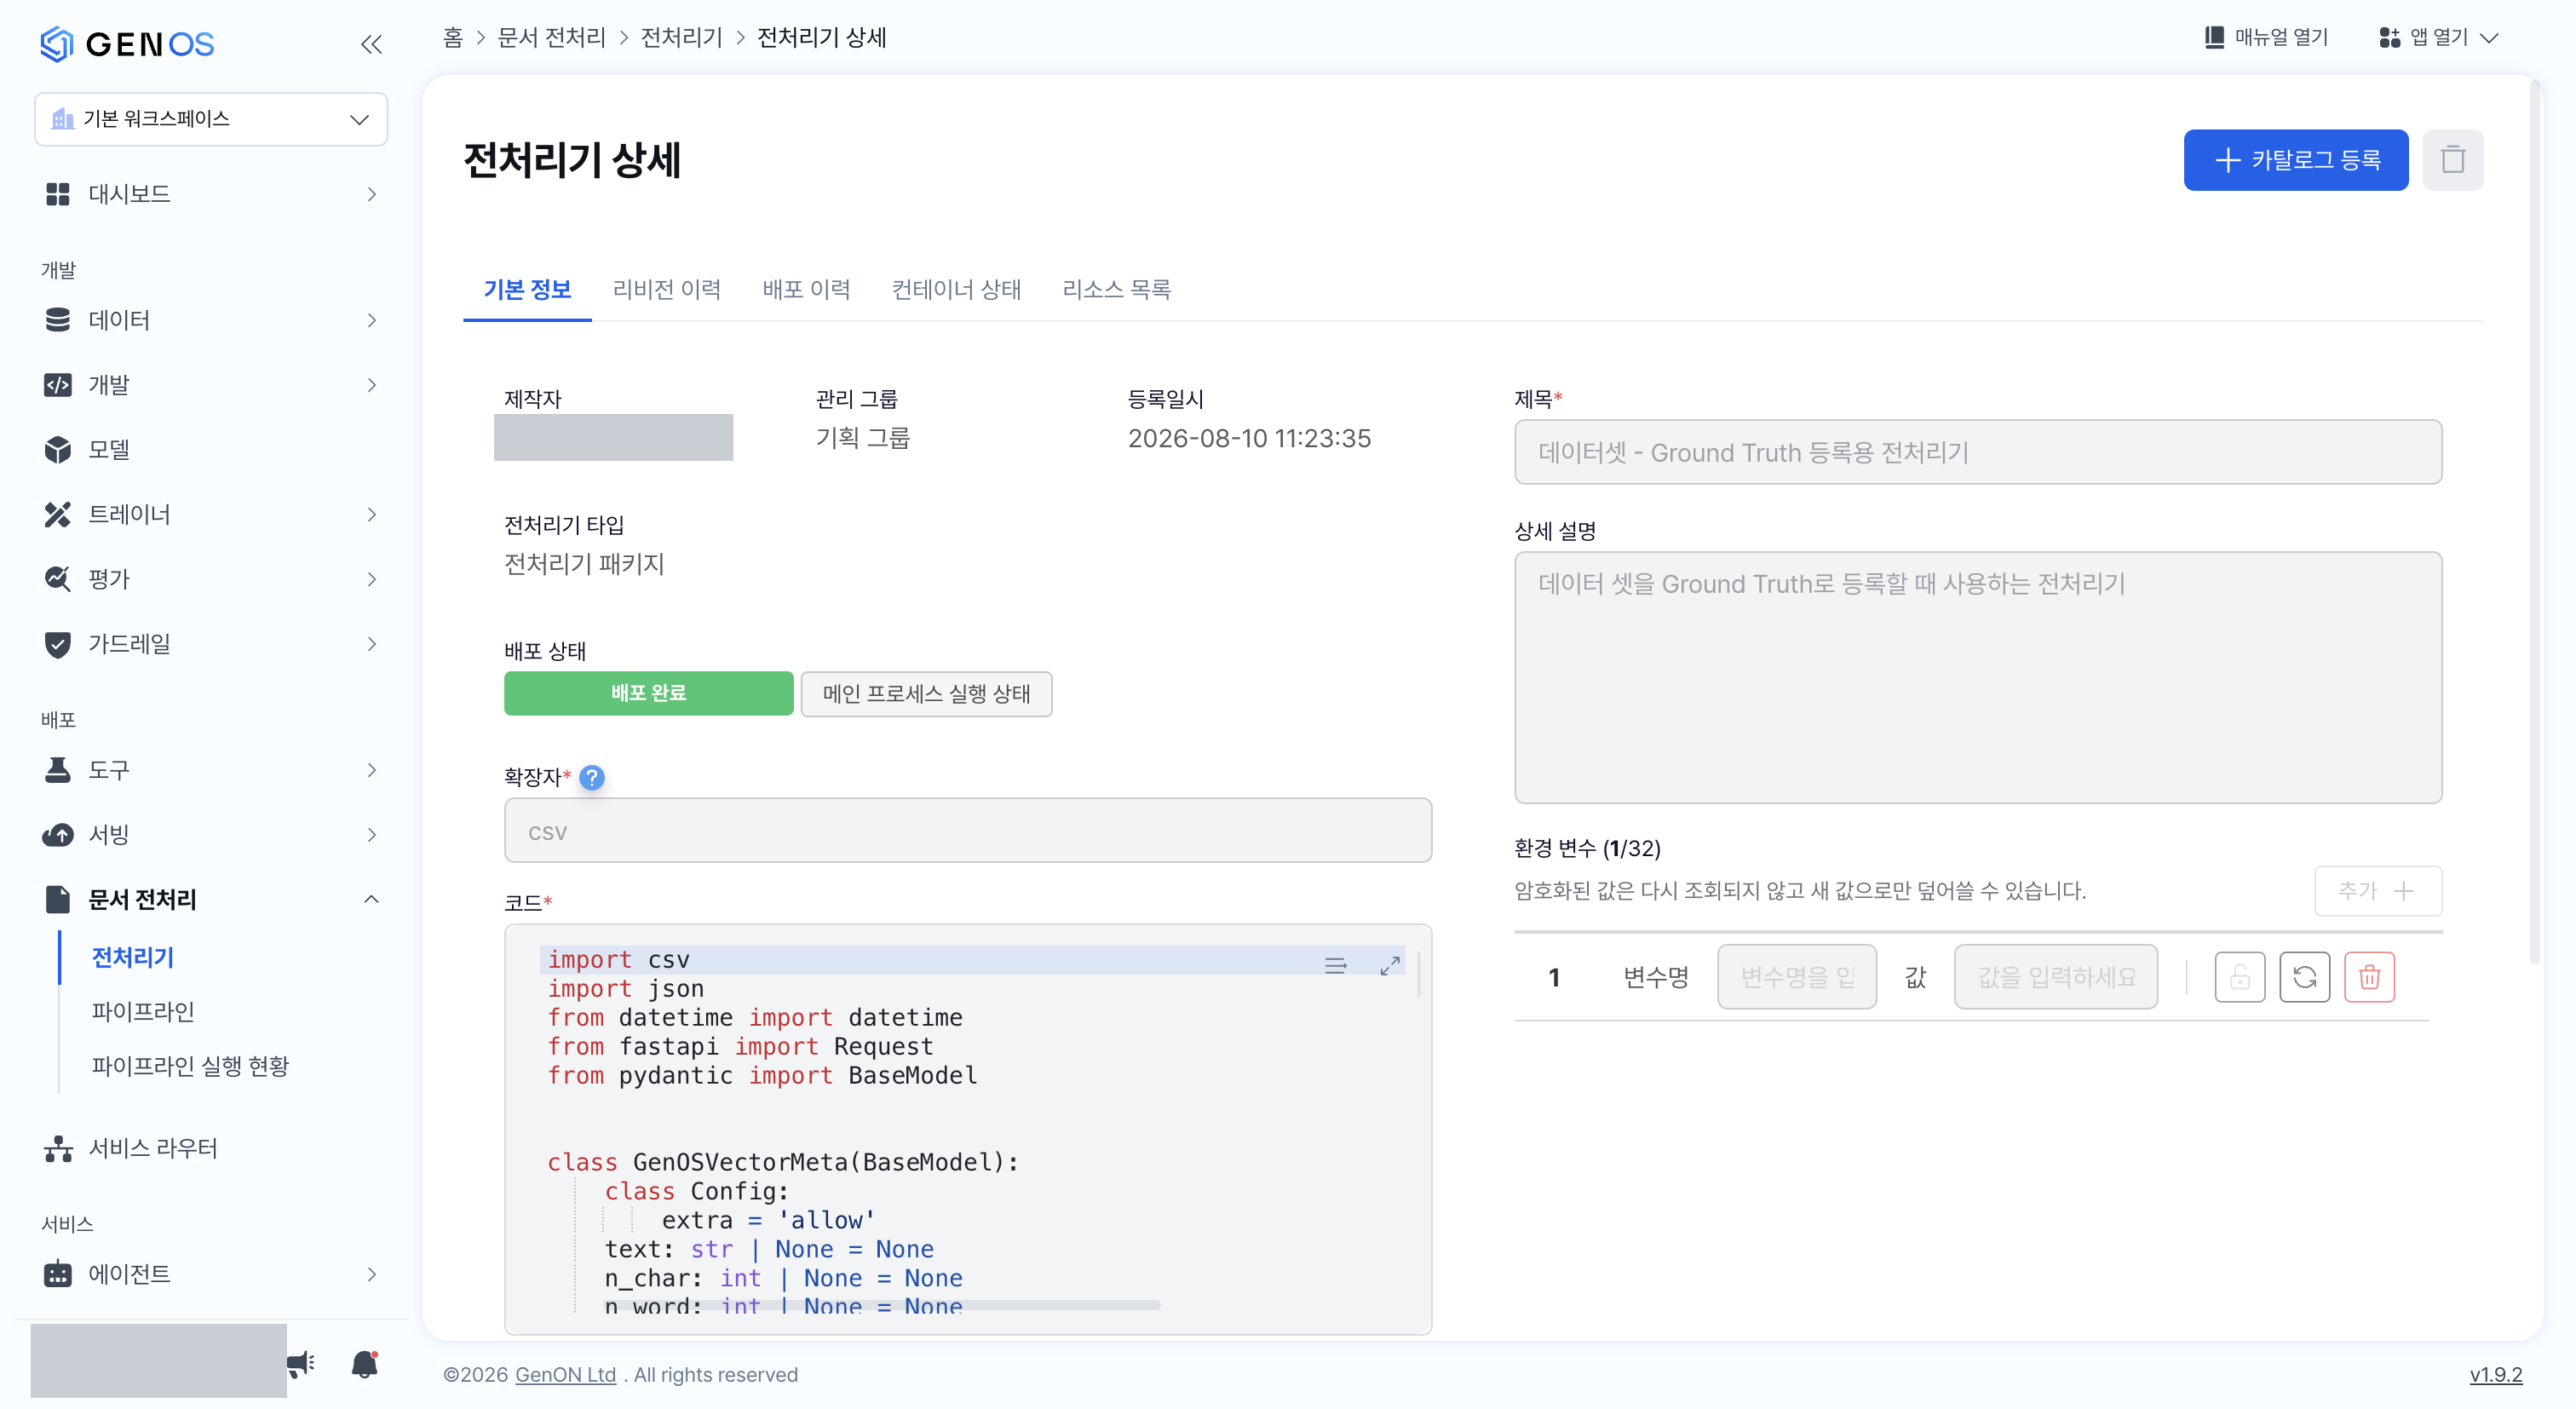
Task: Click the 추가 environment variable button
Action: (x=2378, y=890)
